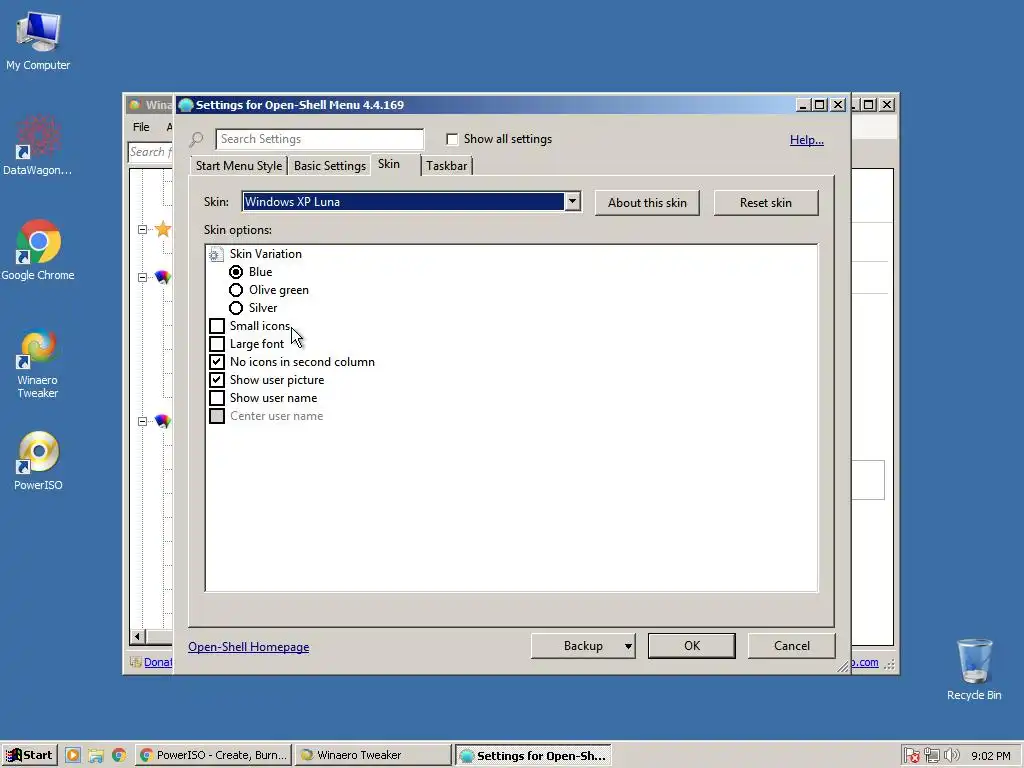Select the Silver skin variation
This screenshot has width=1024, height=768.
[236, 308]
